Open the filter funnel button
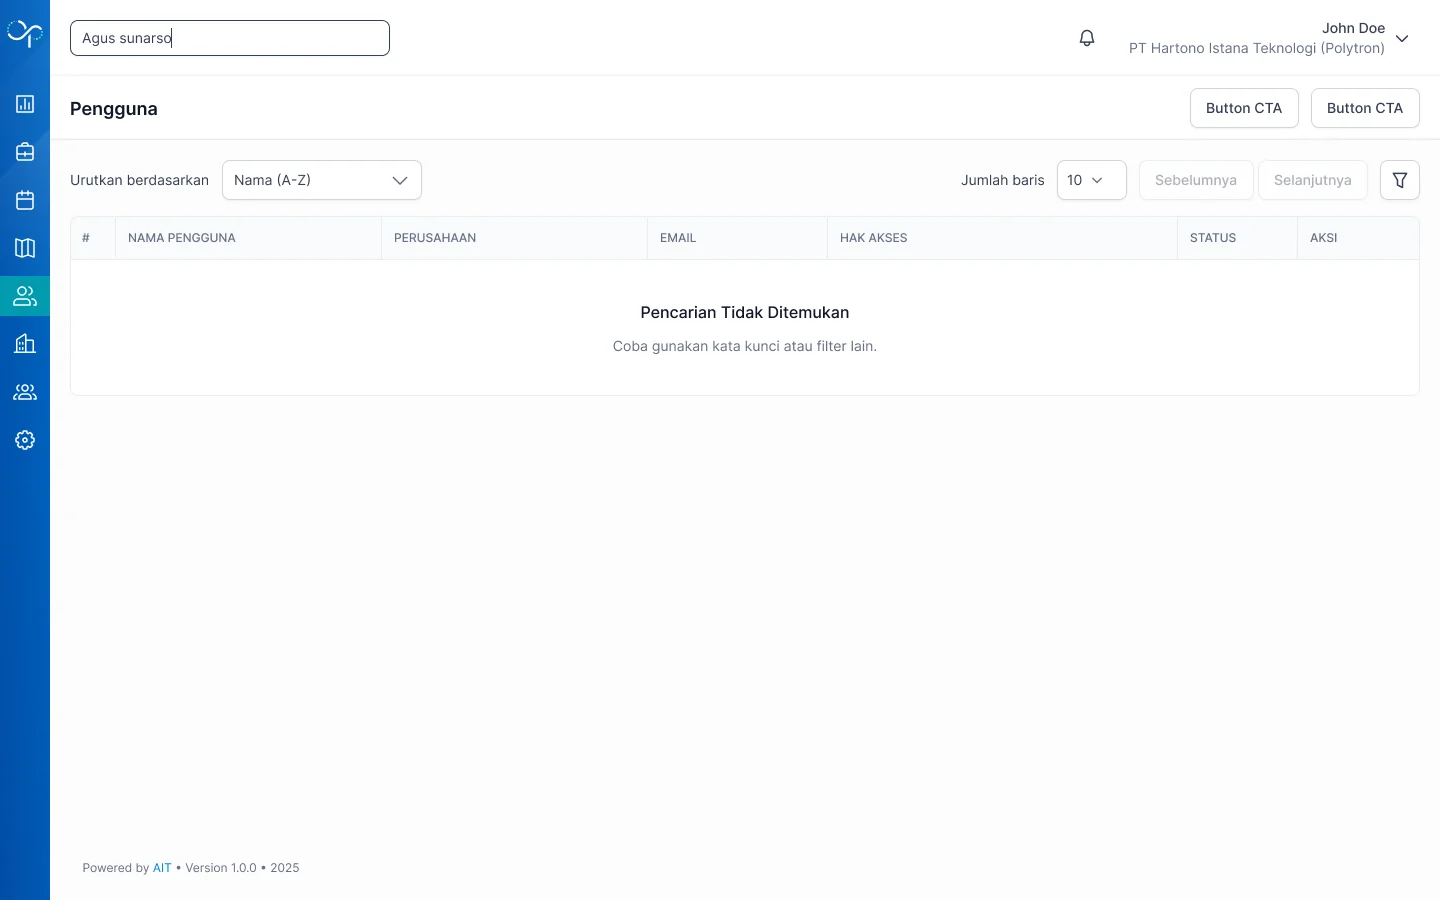Viewport: 1440px width, 900px height. 1400,180
